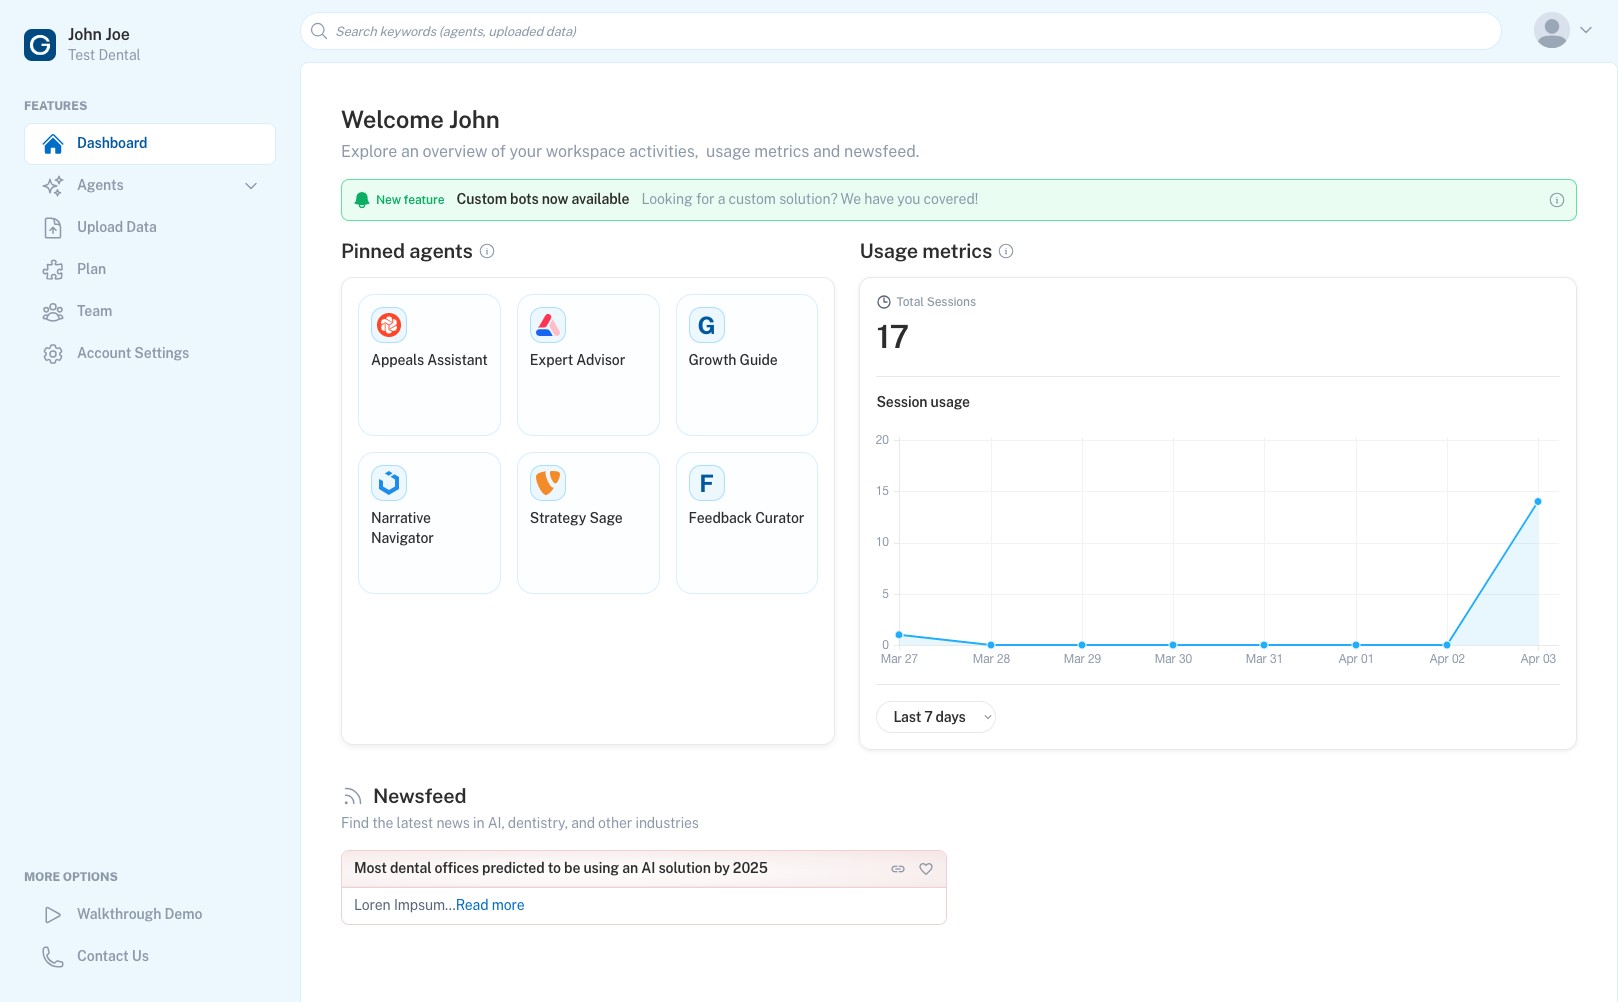Open the user profile dropdown arrow
Screen dimensions: 1618x1002
click(x=1586, y=30)
